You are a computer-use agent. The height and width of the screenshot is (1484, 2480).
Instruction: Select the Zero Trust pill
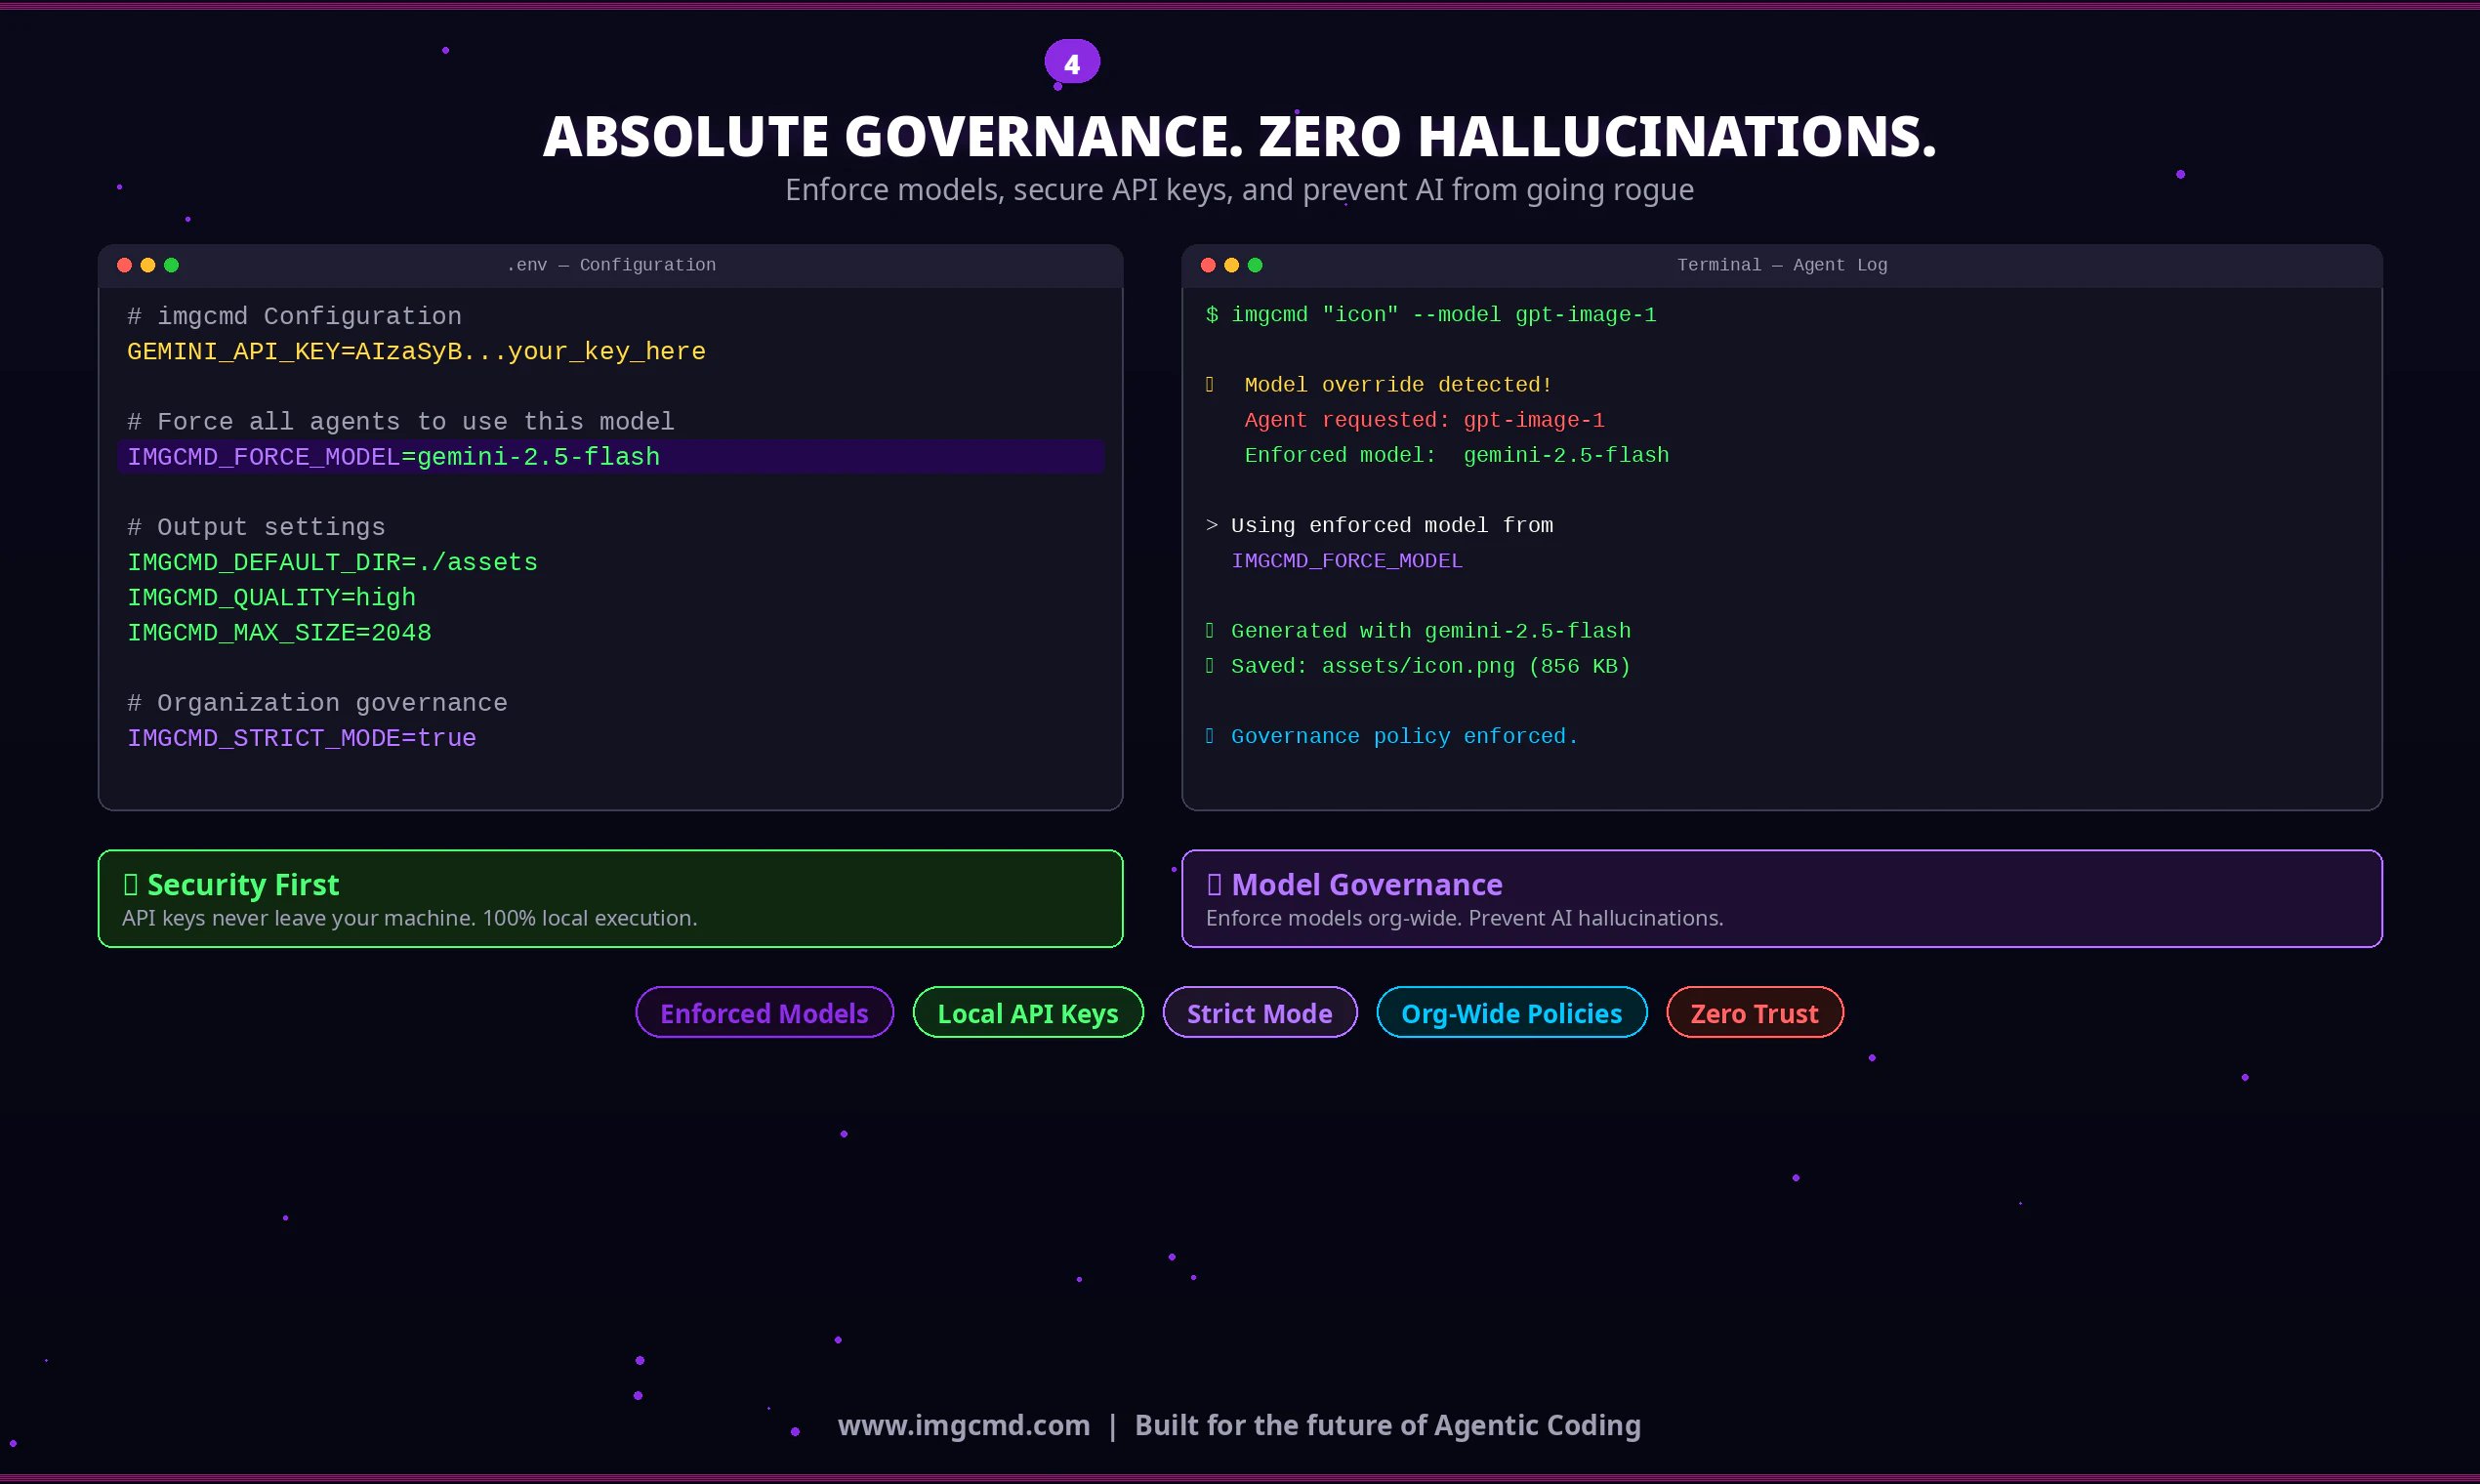pos(1754,1013)
